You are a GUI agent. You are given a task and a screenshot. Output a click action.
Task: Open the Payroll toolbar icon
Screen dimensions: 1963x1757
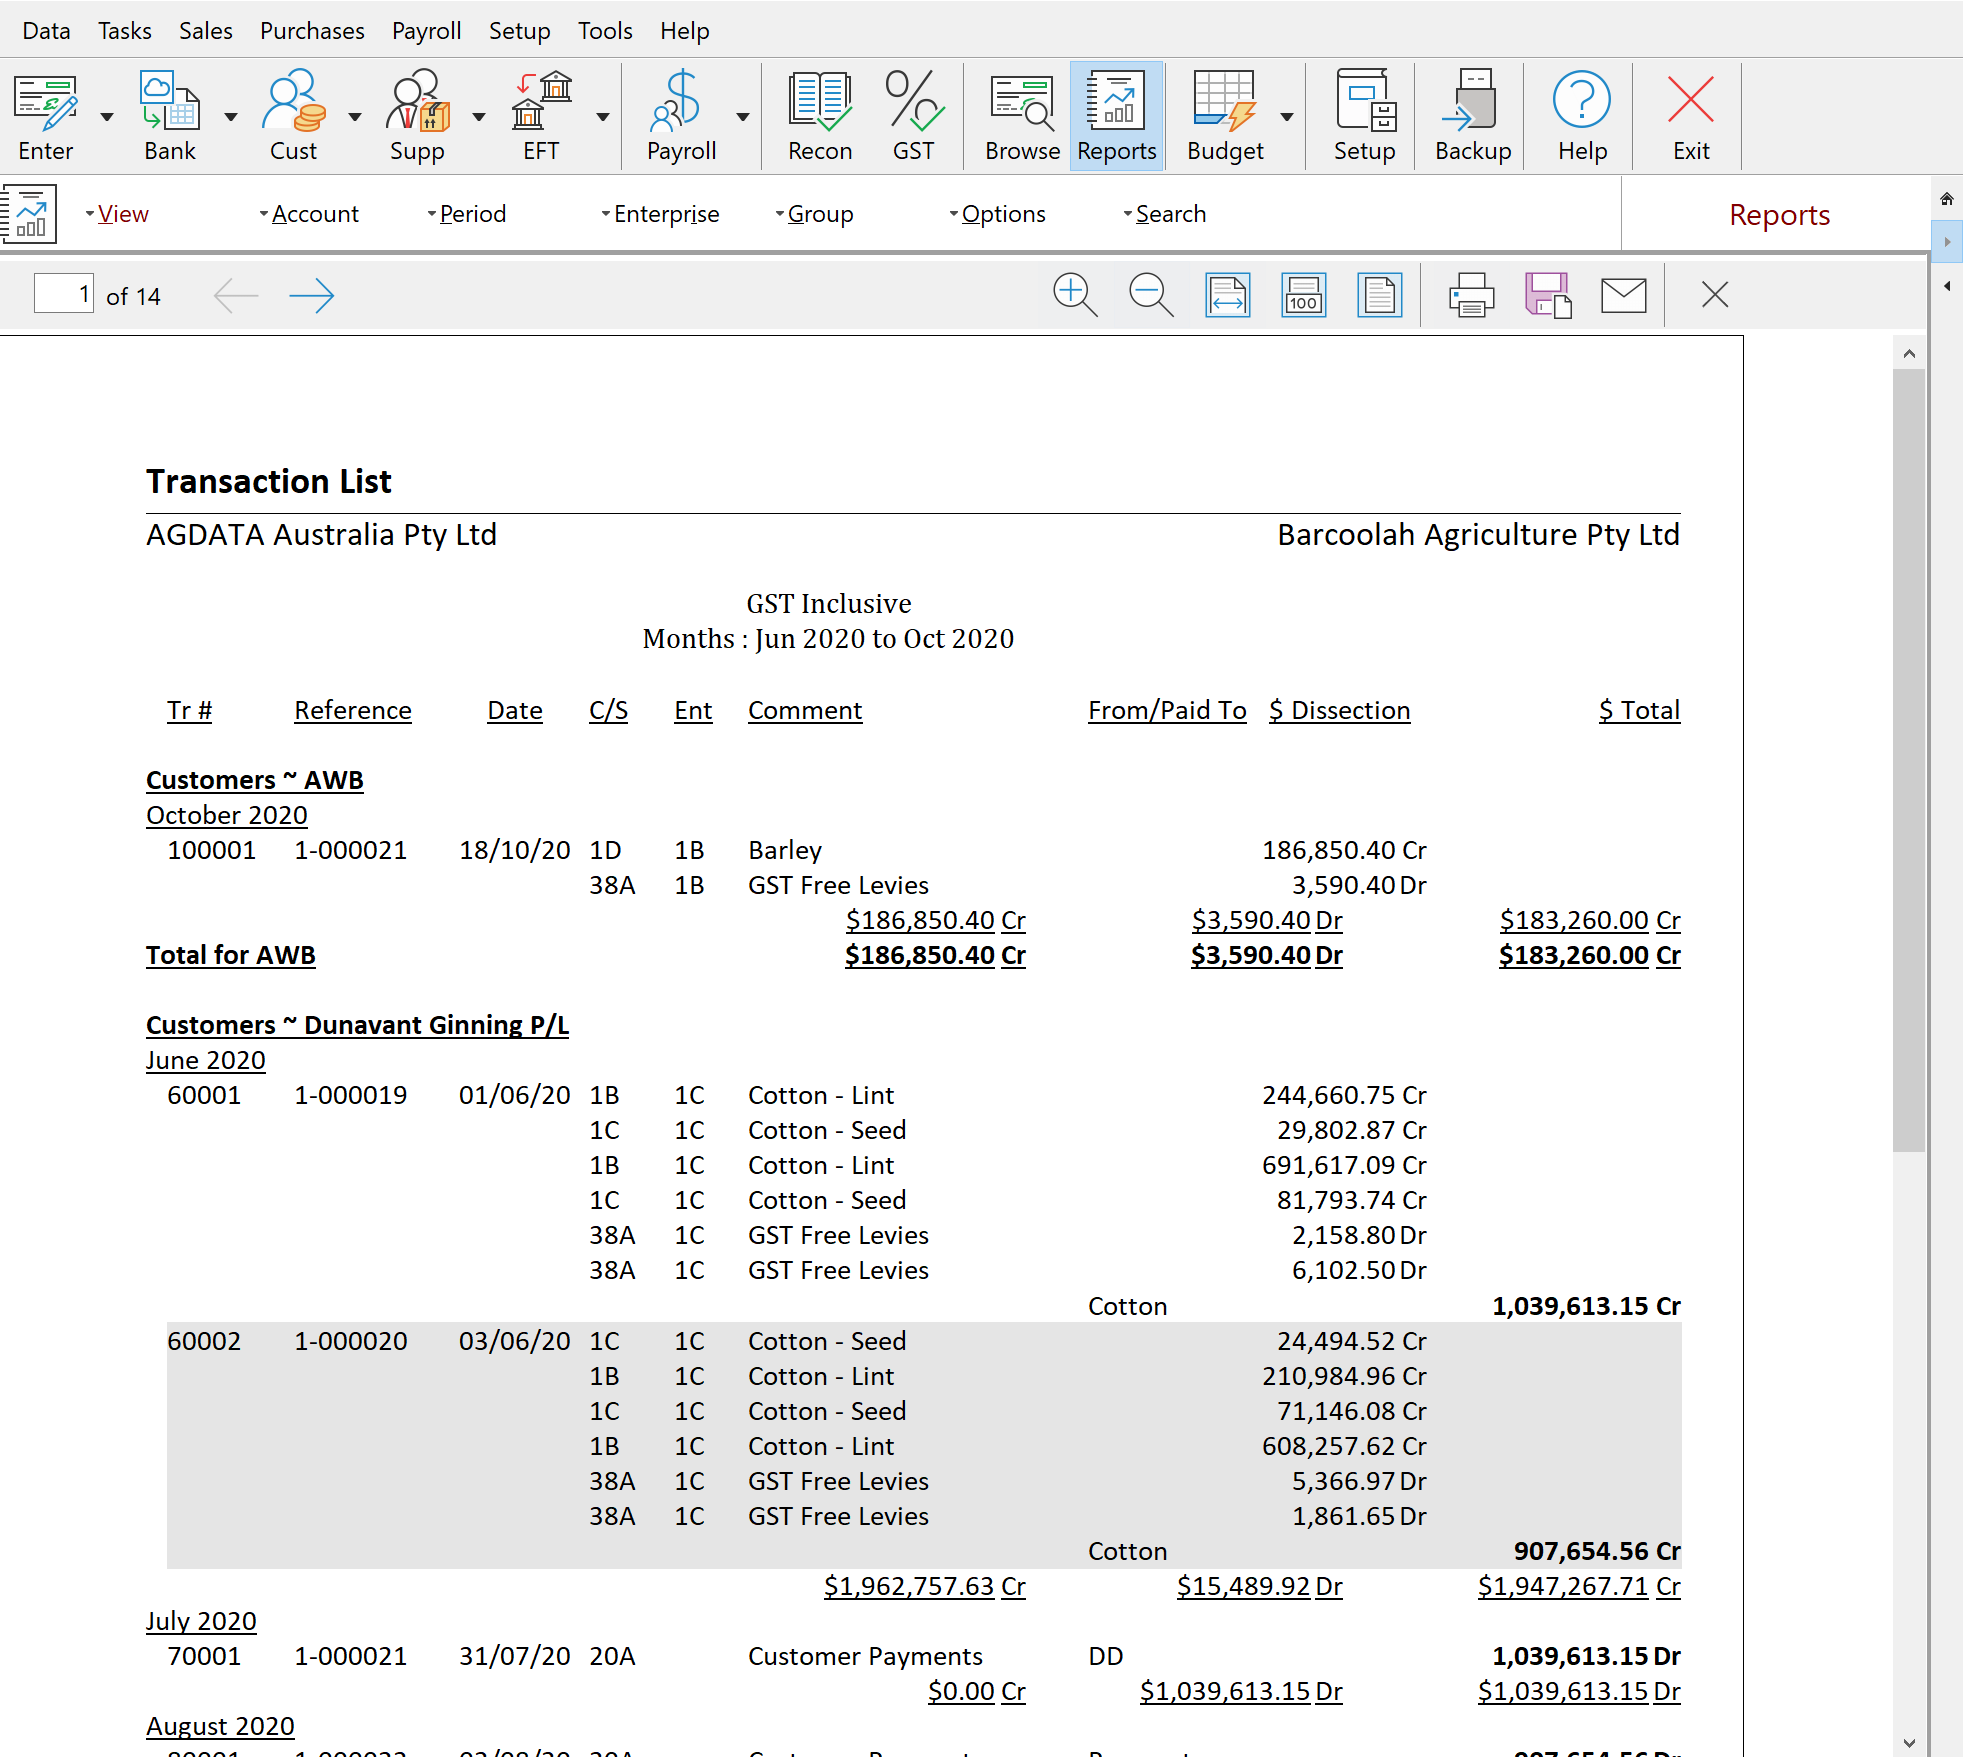(681, 116)
